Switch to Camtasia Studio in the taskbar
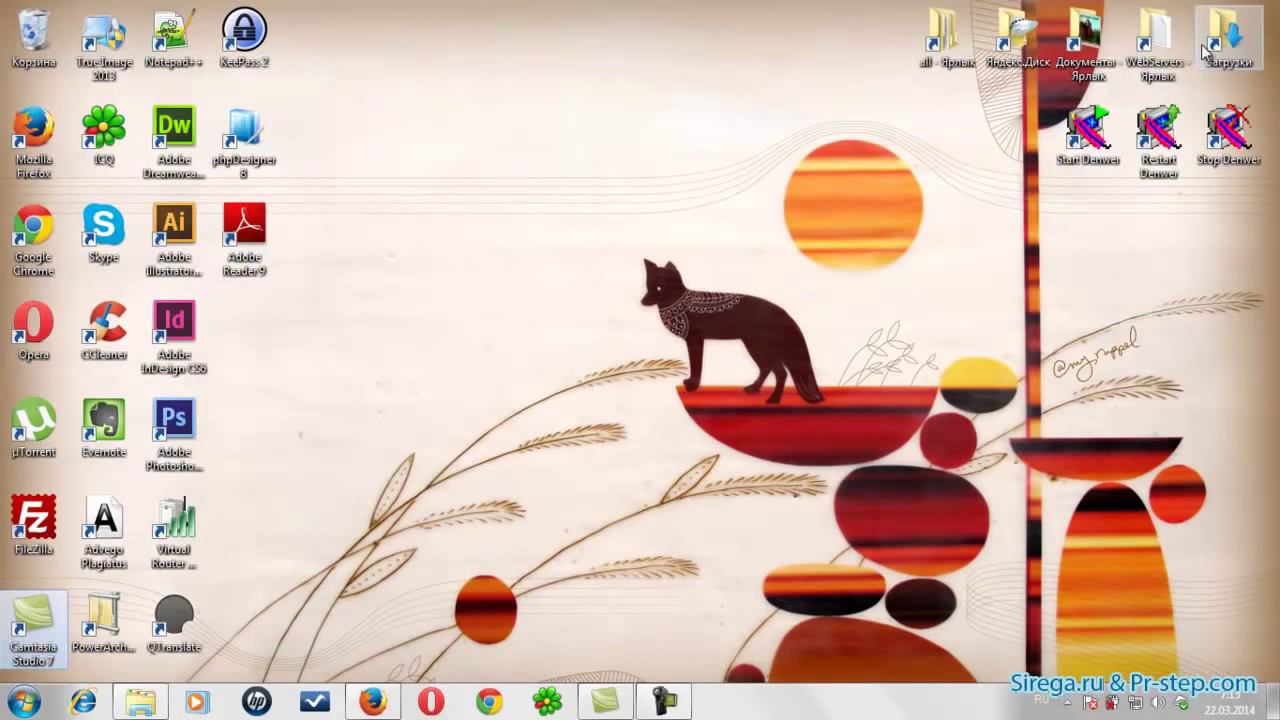Screen dimensions: 1280x720 coord(605,702)
